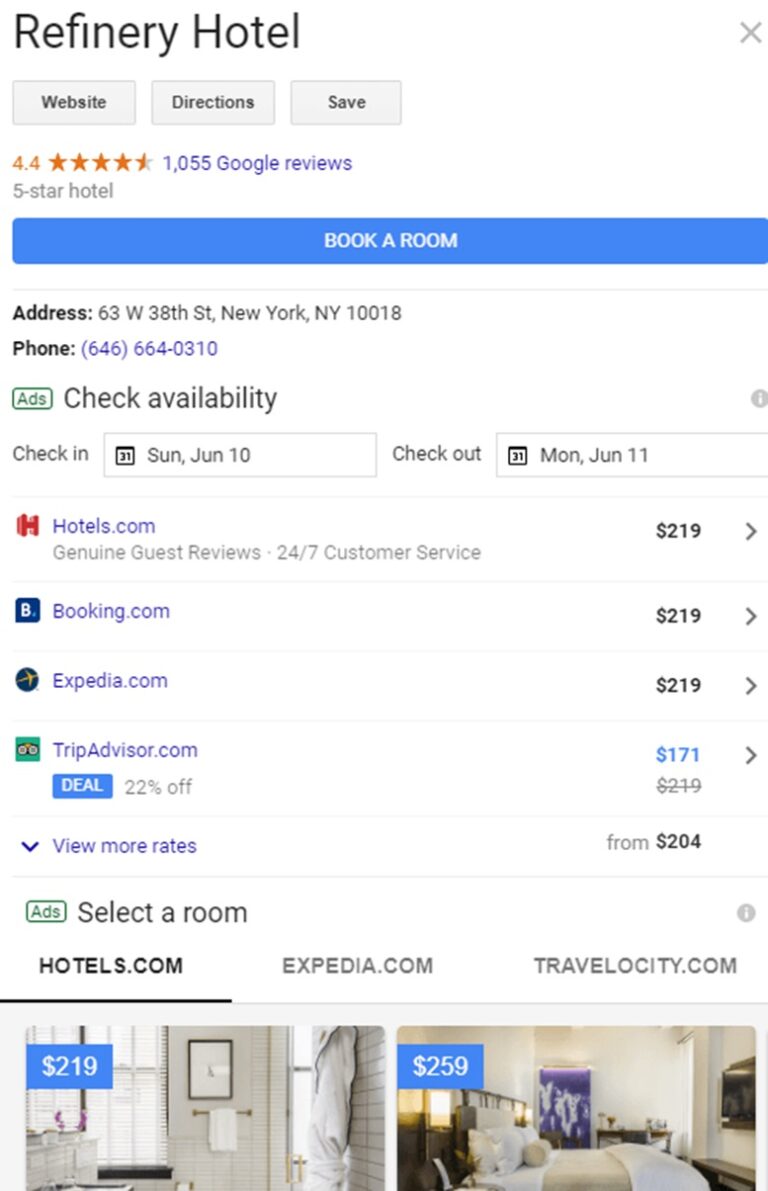Call the hotel phone number link
Screen dimensions: 768x1191
pyautogui.click(x=149, y=349)
